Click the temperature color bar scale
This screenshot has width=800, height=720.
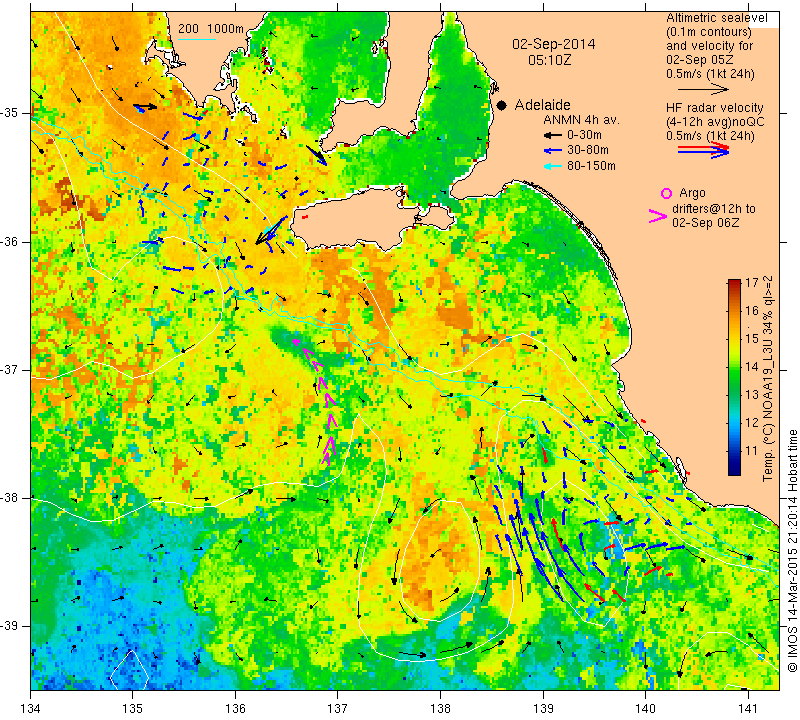click(734, 377)
